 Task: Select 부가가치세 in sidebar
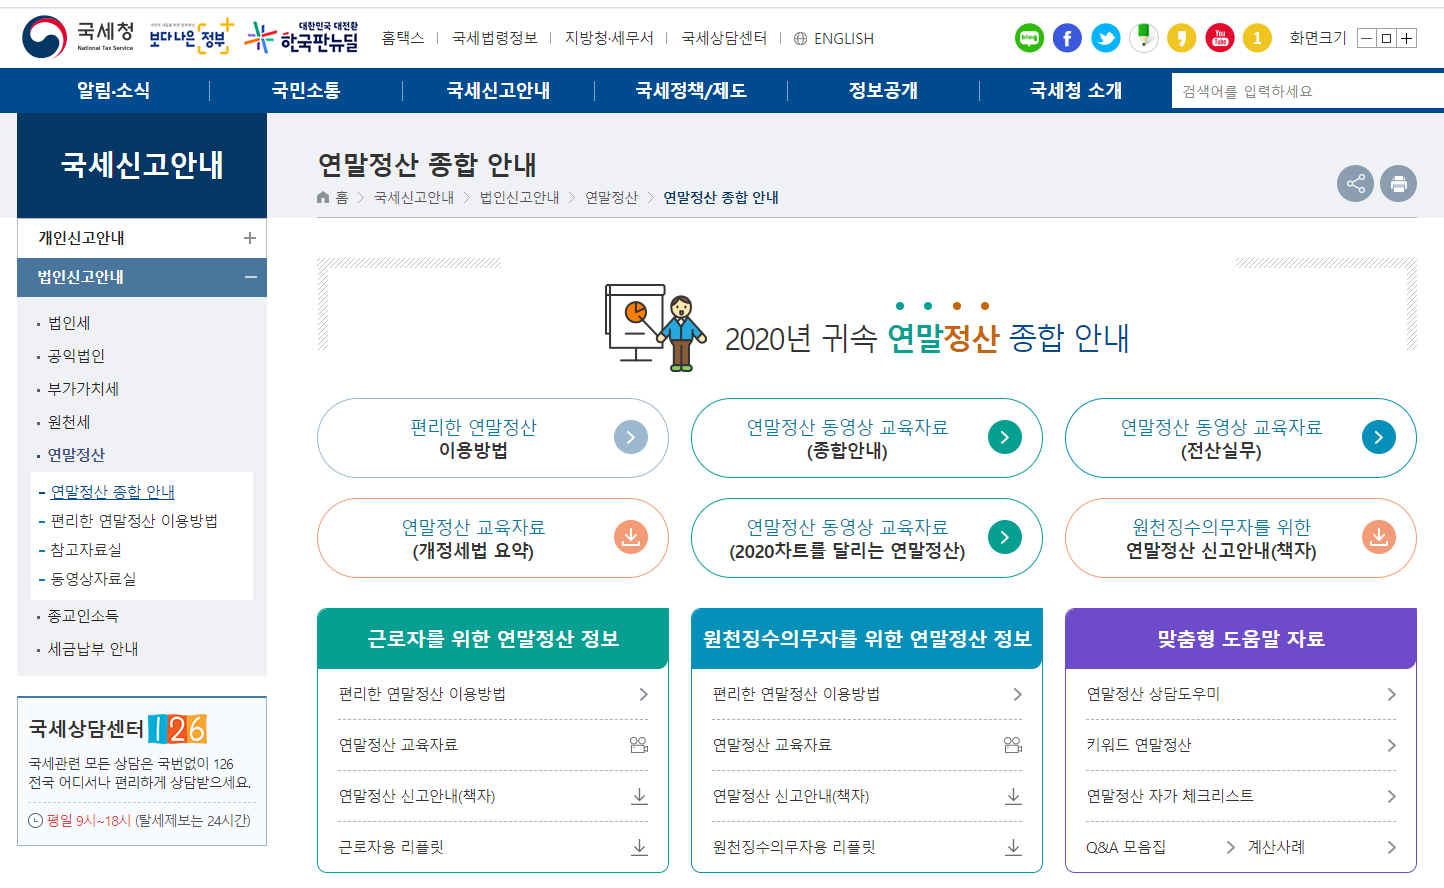83,389
